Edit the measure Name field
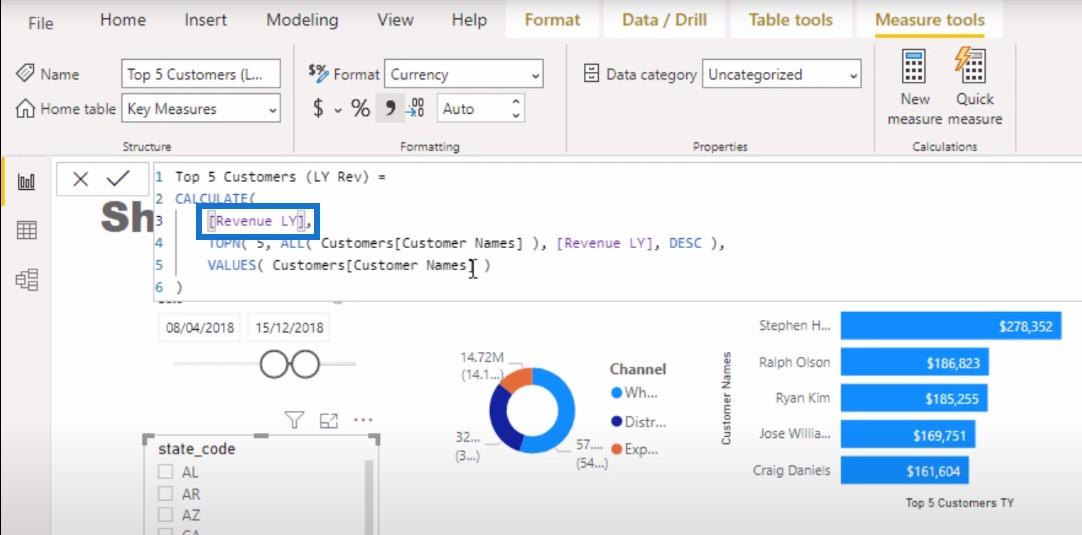 pyautogui.click(x=201, y=75)
